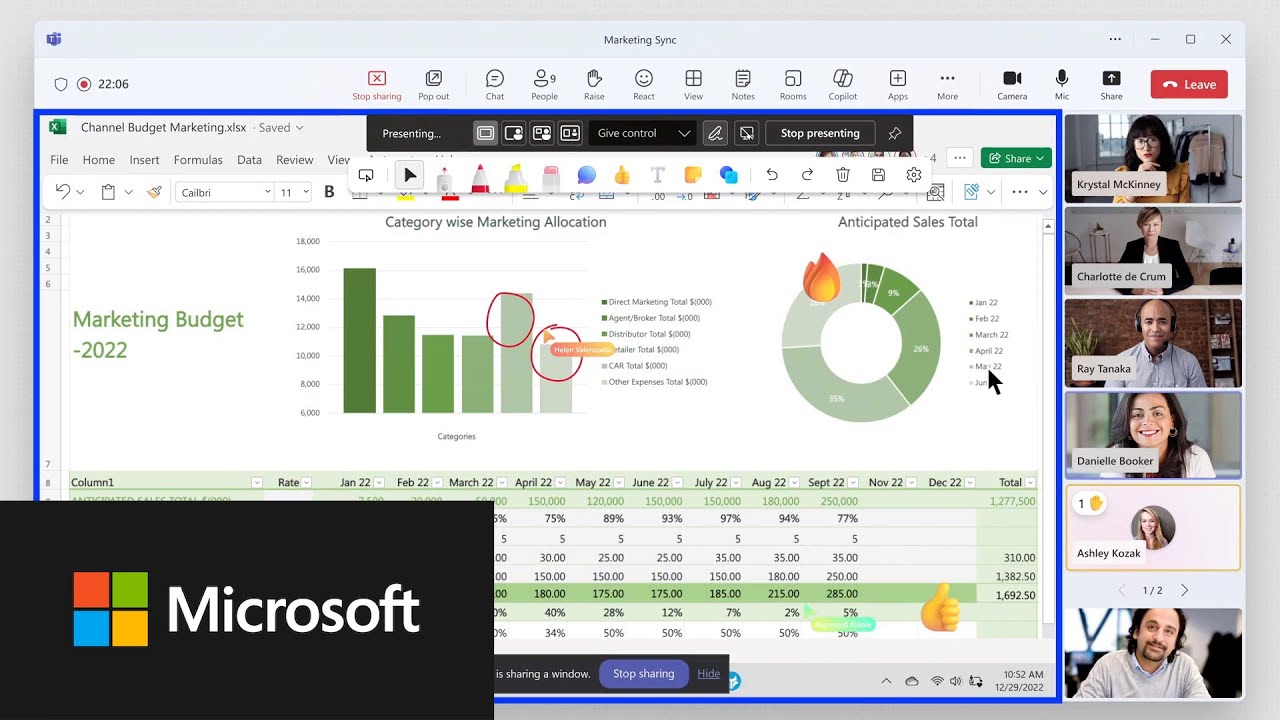Toggle annotation pen in presenting bar

coord(715,133)
